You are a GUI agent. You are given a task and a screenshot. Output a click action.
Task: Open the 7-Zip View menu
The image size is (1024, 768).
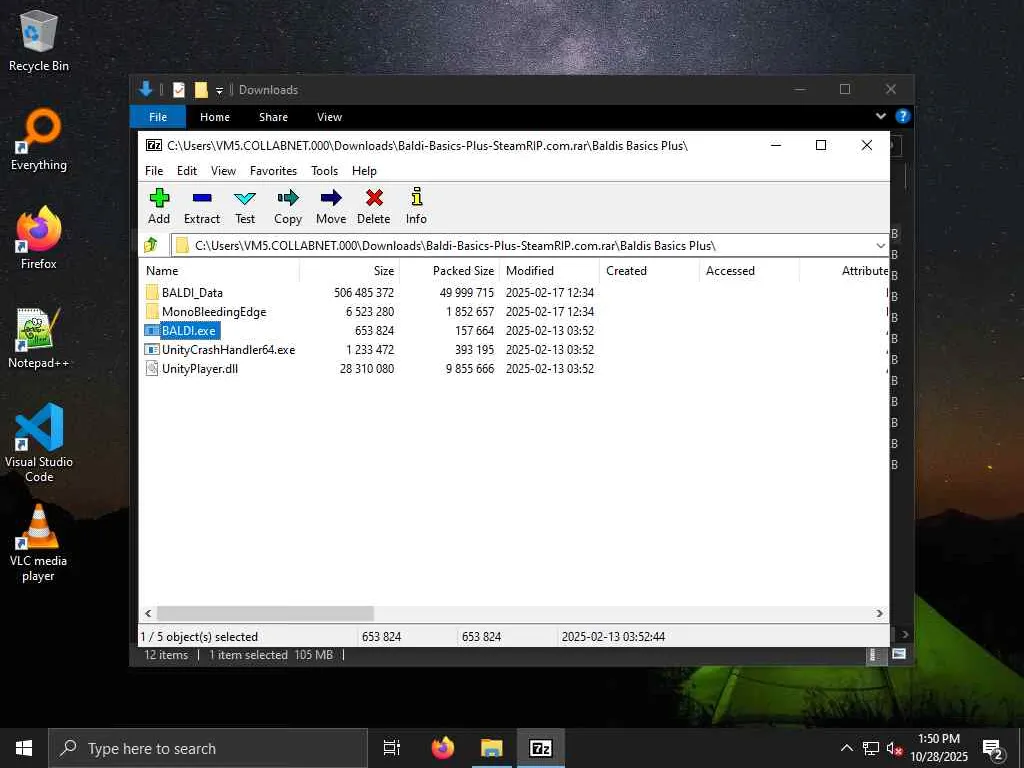click(223, 170)
